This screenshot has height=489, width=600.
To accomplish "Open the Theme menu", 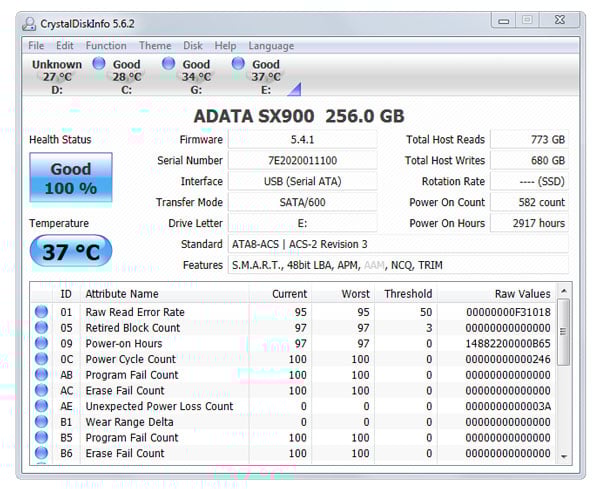I will pyautogui.click(x=155, y=46).
